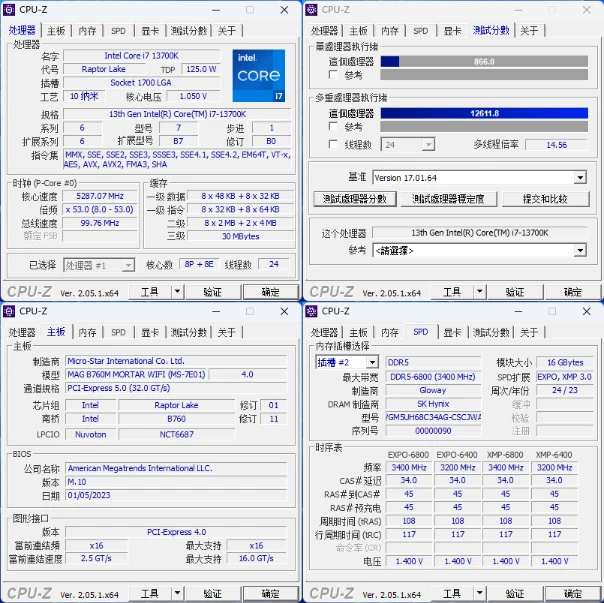The image size is (604, 603).
Task: Click the Intel Core i7 logo badge
Action: (x=258, y=76)
